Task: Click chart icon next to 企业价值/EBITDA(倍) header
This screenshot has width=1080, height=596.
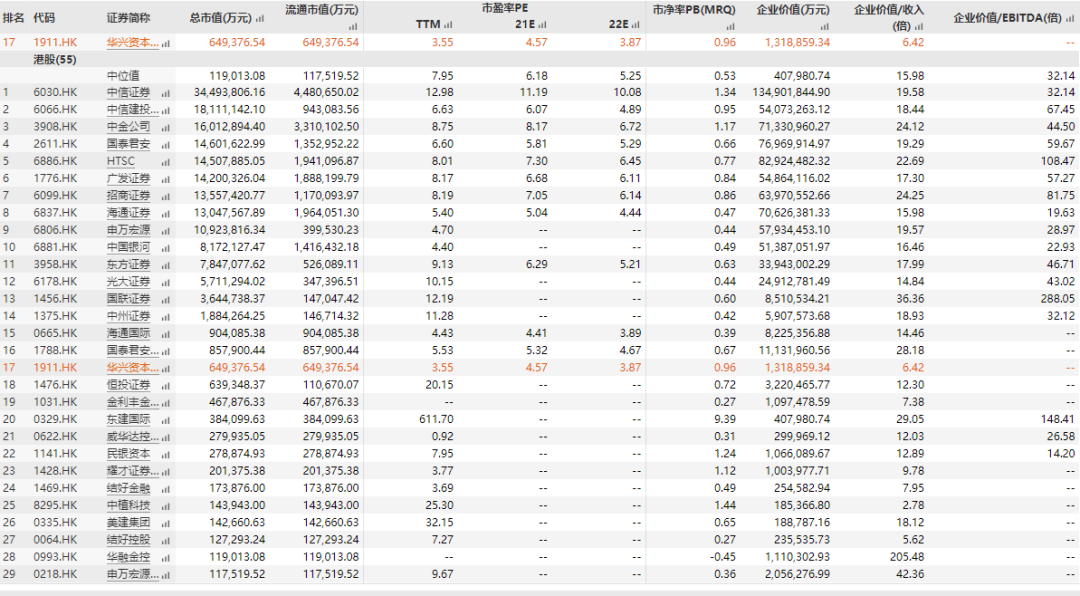Action: coord(1073,19)
